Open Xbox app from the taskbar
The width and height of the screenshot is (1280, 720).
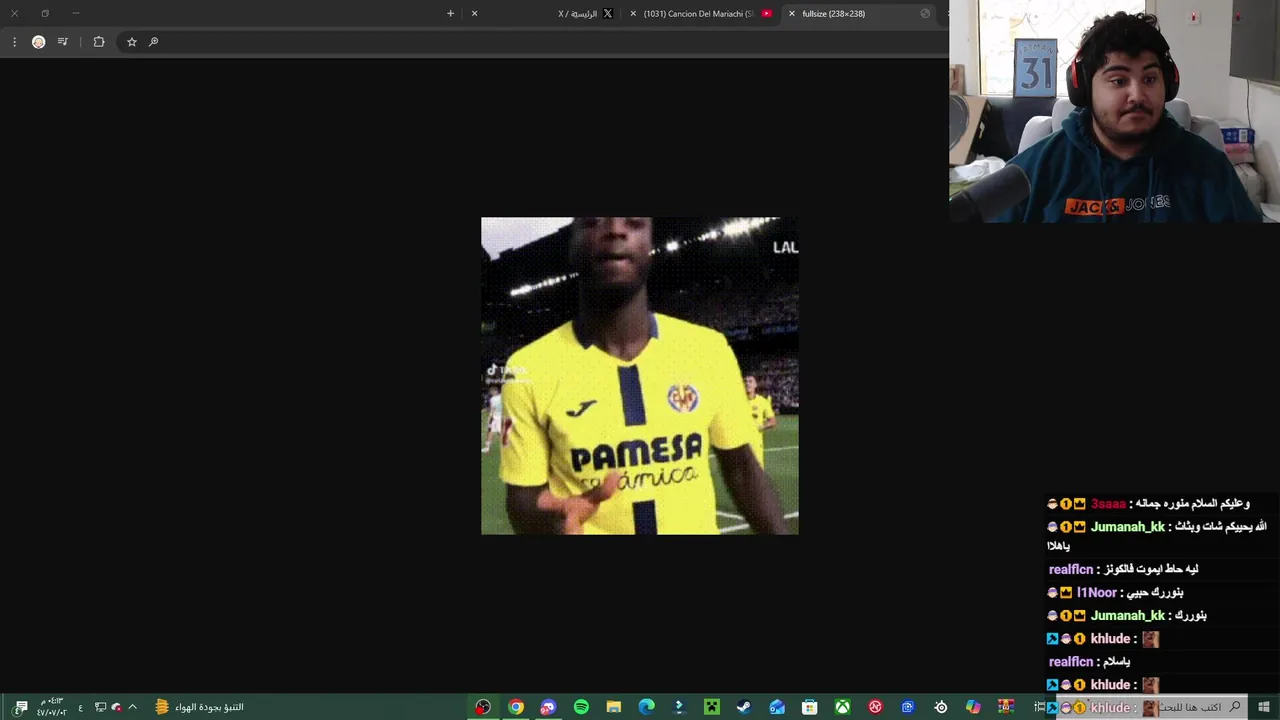click(843, 707)
